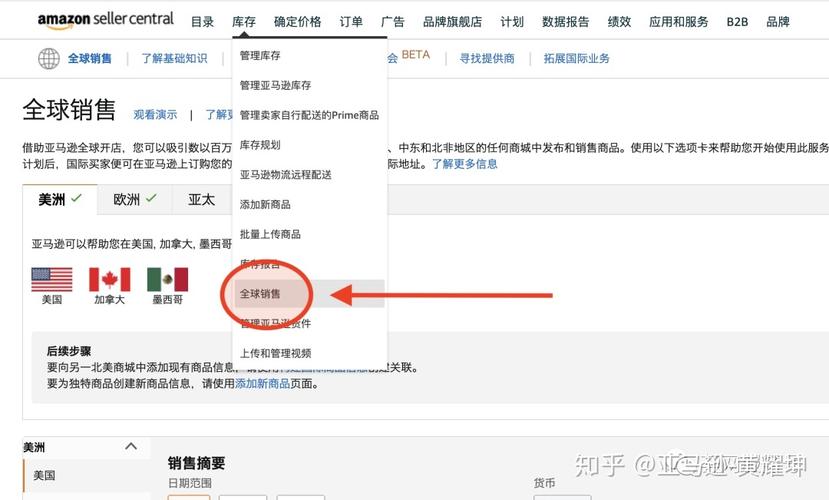Viewport: 829px width, 500px height.
Task: Click the 日期范围 label
Action: [x=190, y=483]
